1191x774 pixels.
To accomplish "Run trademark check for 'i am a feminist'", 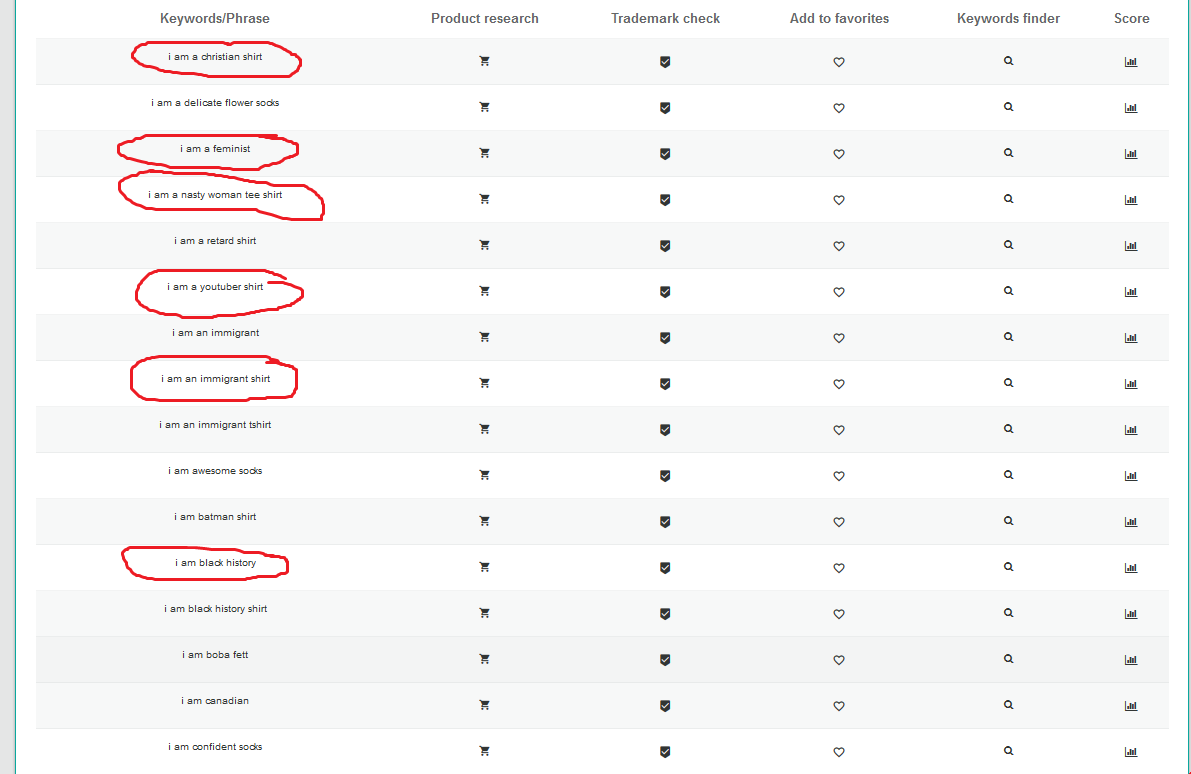I will point(665,153).
